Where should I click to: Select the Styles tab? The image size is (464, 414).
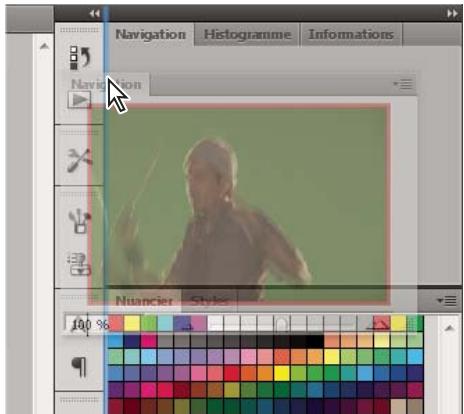[x=210, y=301]
